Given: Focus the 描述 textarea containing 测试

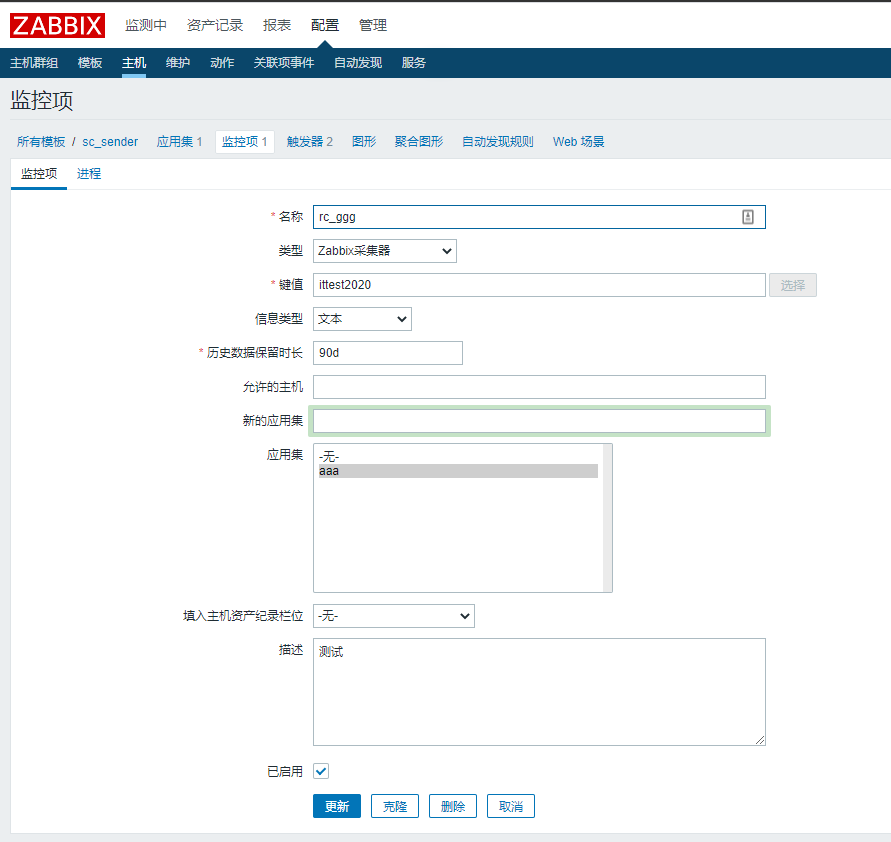Looking at the screenshot, I should [539, 692].
